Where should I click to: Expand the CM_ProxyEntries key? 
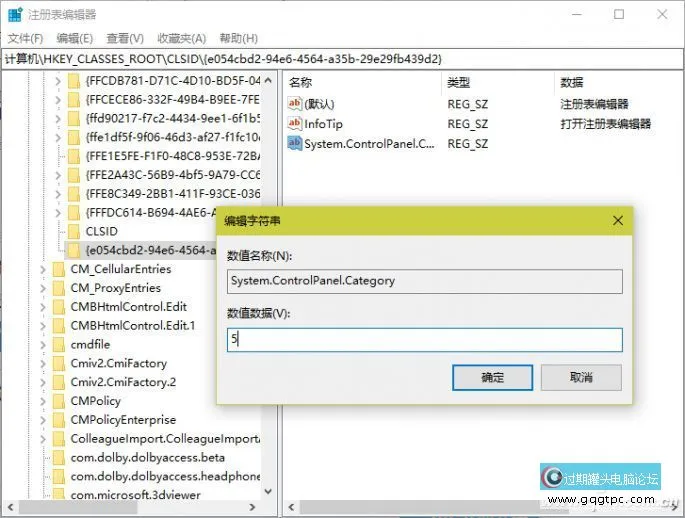point(43,288)
